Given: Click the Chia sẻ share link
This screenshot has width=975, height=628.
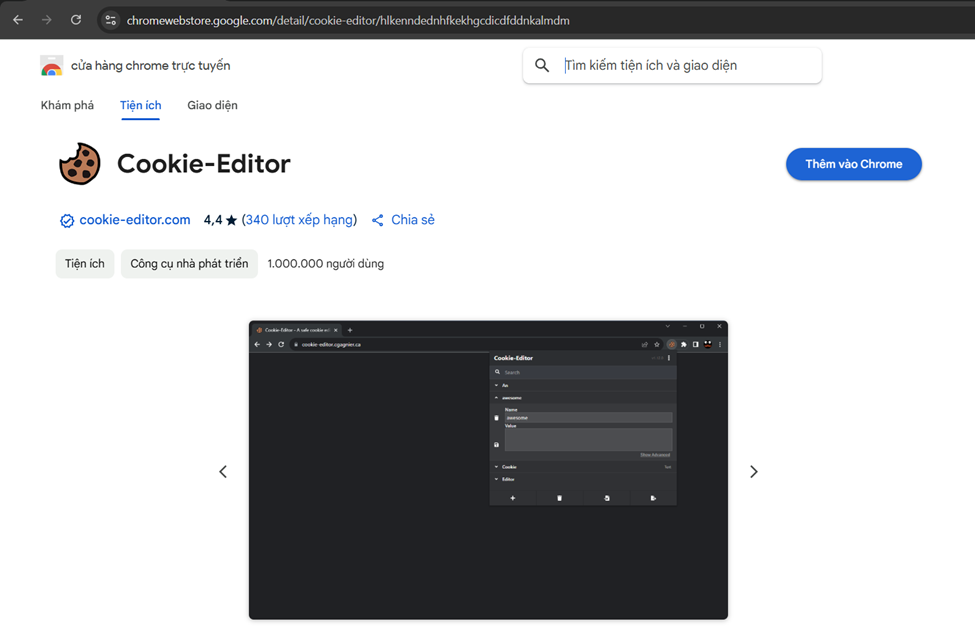Looking at the screenshot, I should point(413,219).
